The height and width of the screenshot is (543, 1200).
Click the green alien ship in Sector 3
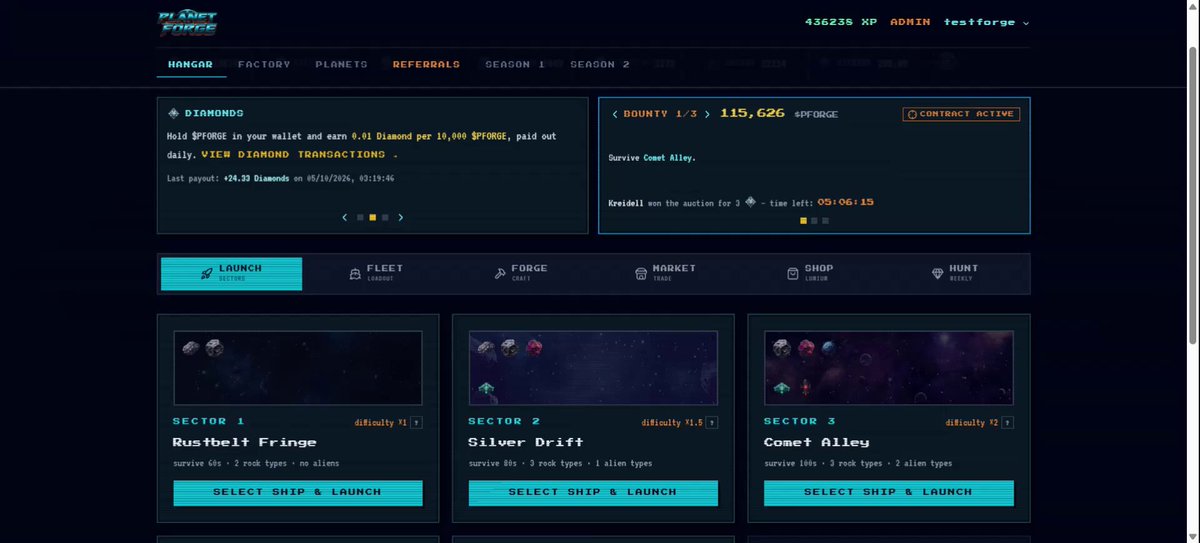(781, 387)
